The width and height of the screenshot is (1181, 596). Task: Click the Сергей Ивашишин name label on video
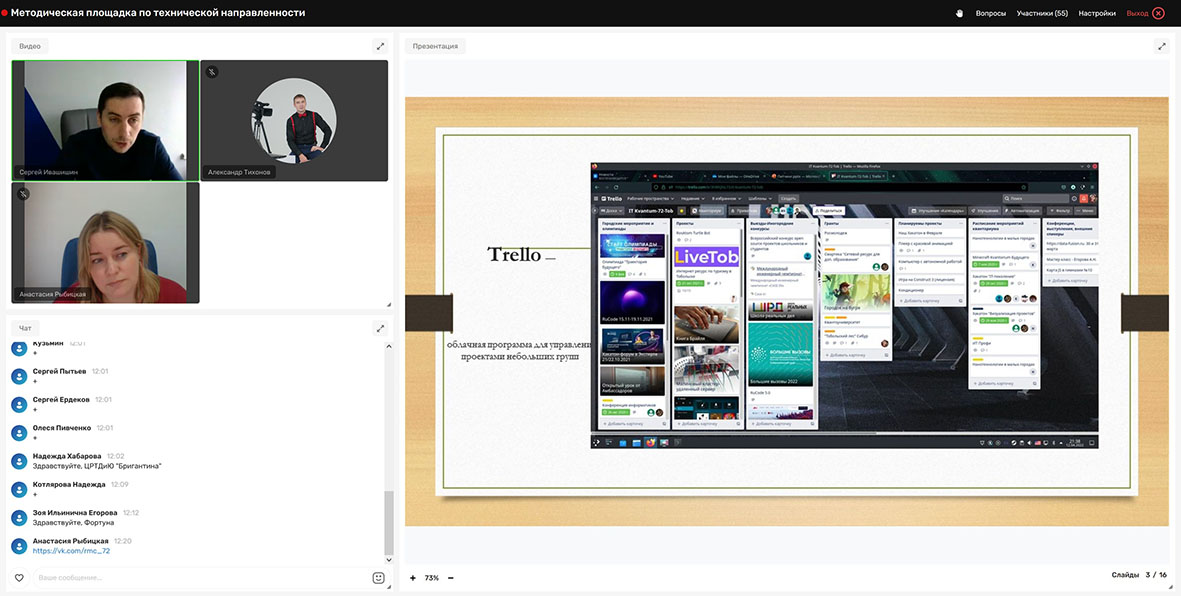pos(48,172)
